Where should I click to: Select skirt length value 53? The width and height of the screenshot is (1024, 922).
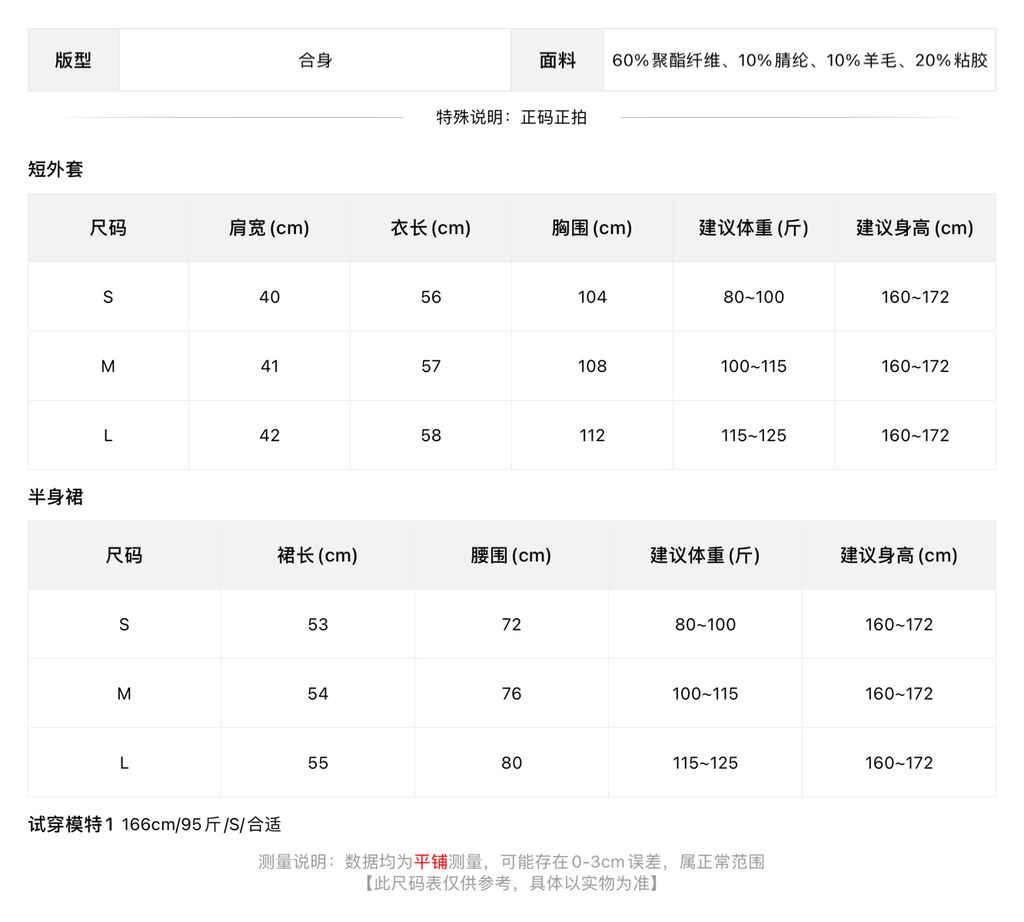317,625
